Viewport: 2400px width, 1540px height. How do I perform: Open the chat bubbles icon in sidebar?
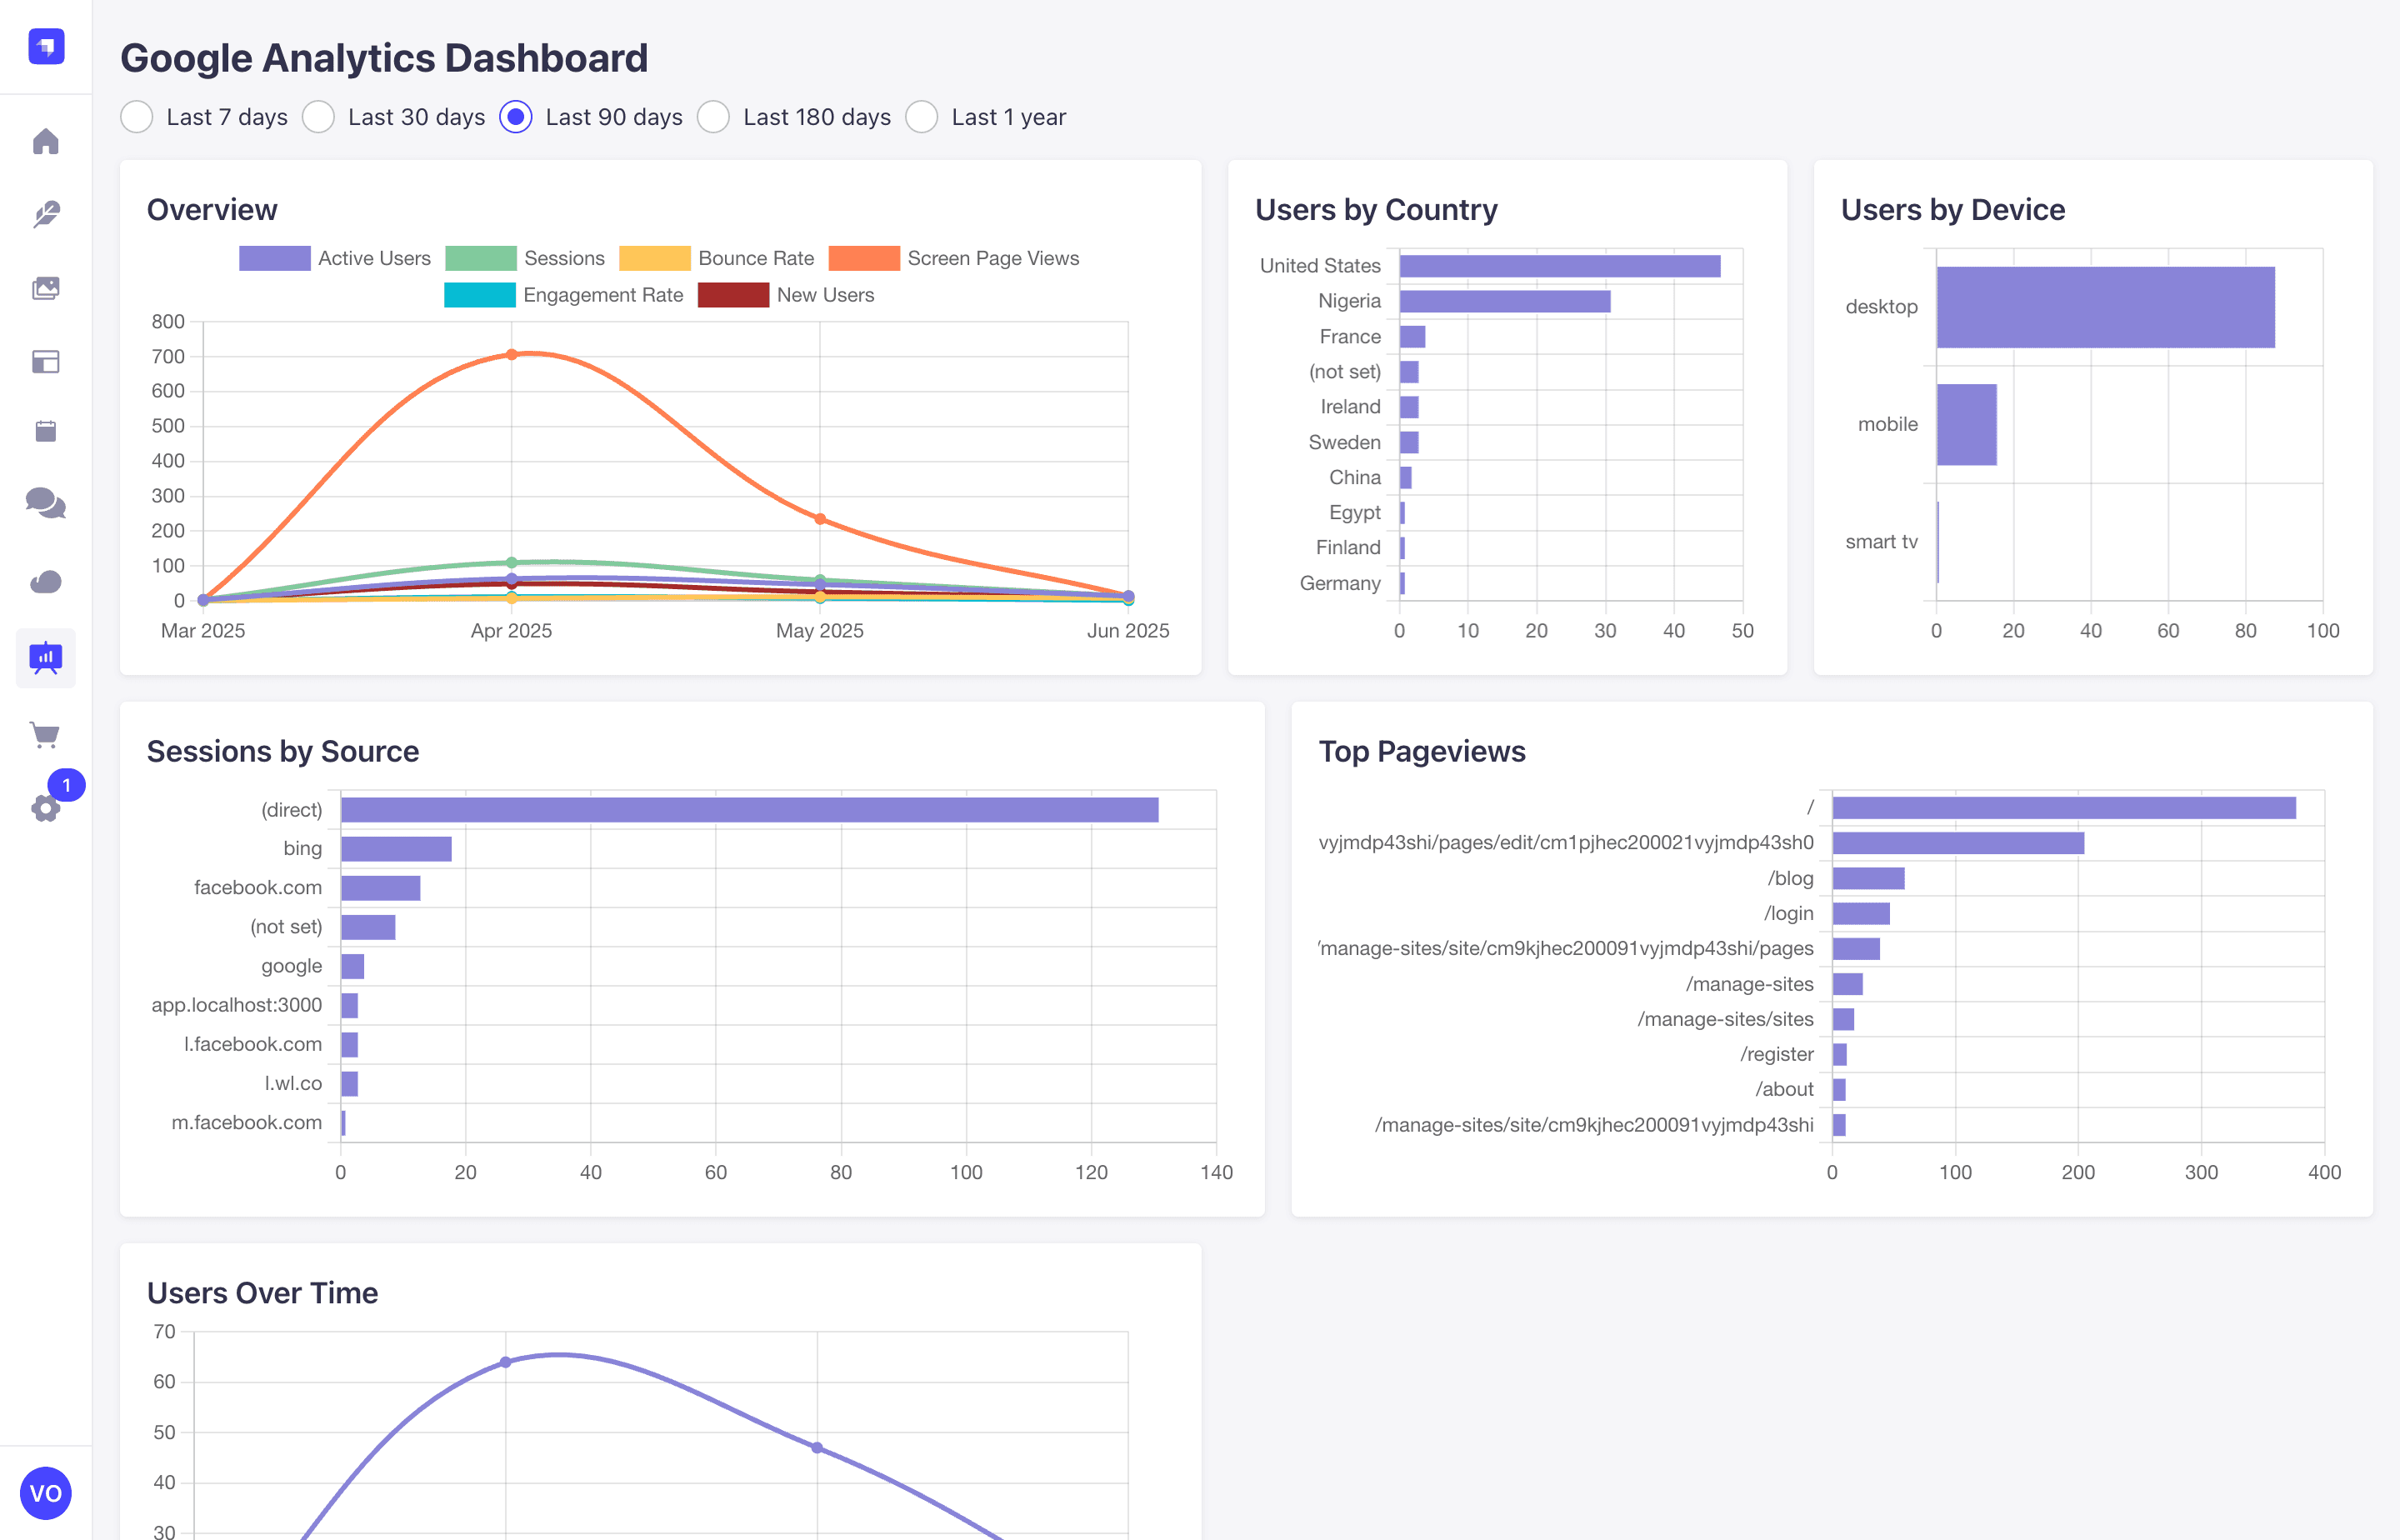point(46,503)
